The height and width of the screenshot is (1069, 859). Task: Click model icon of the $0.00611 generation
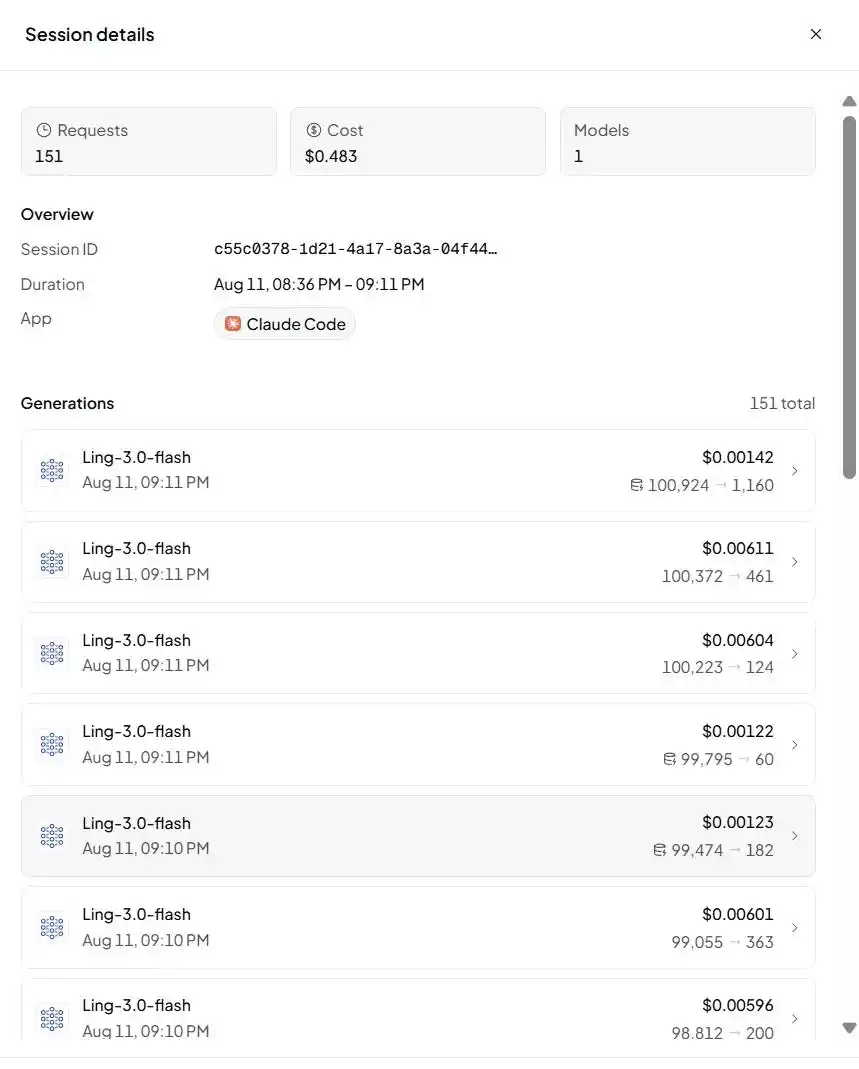pos(52,562)
